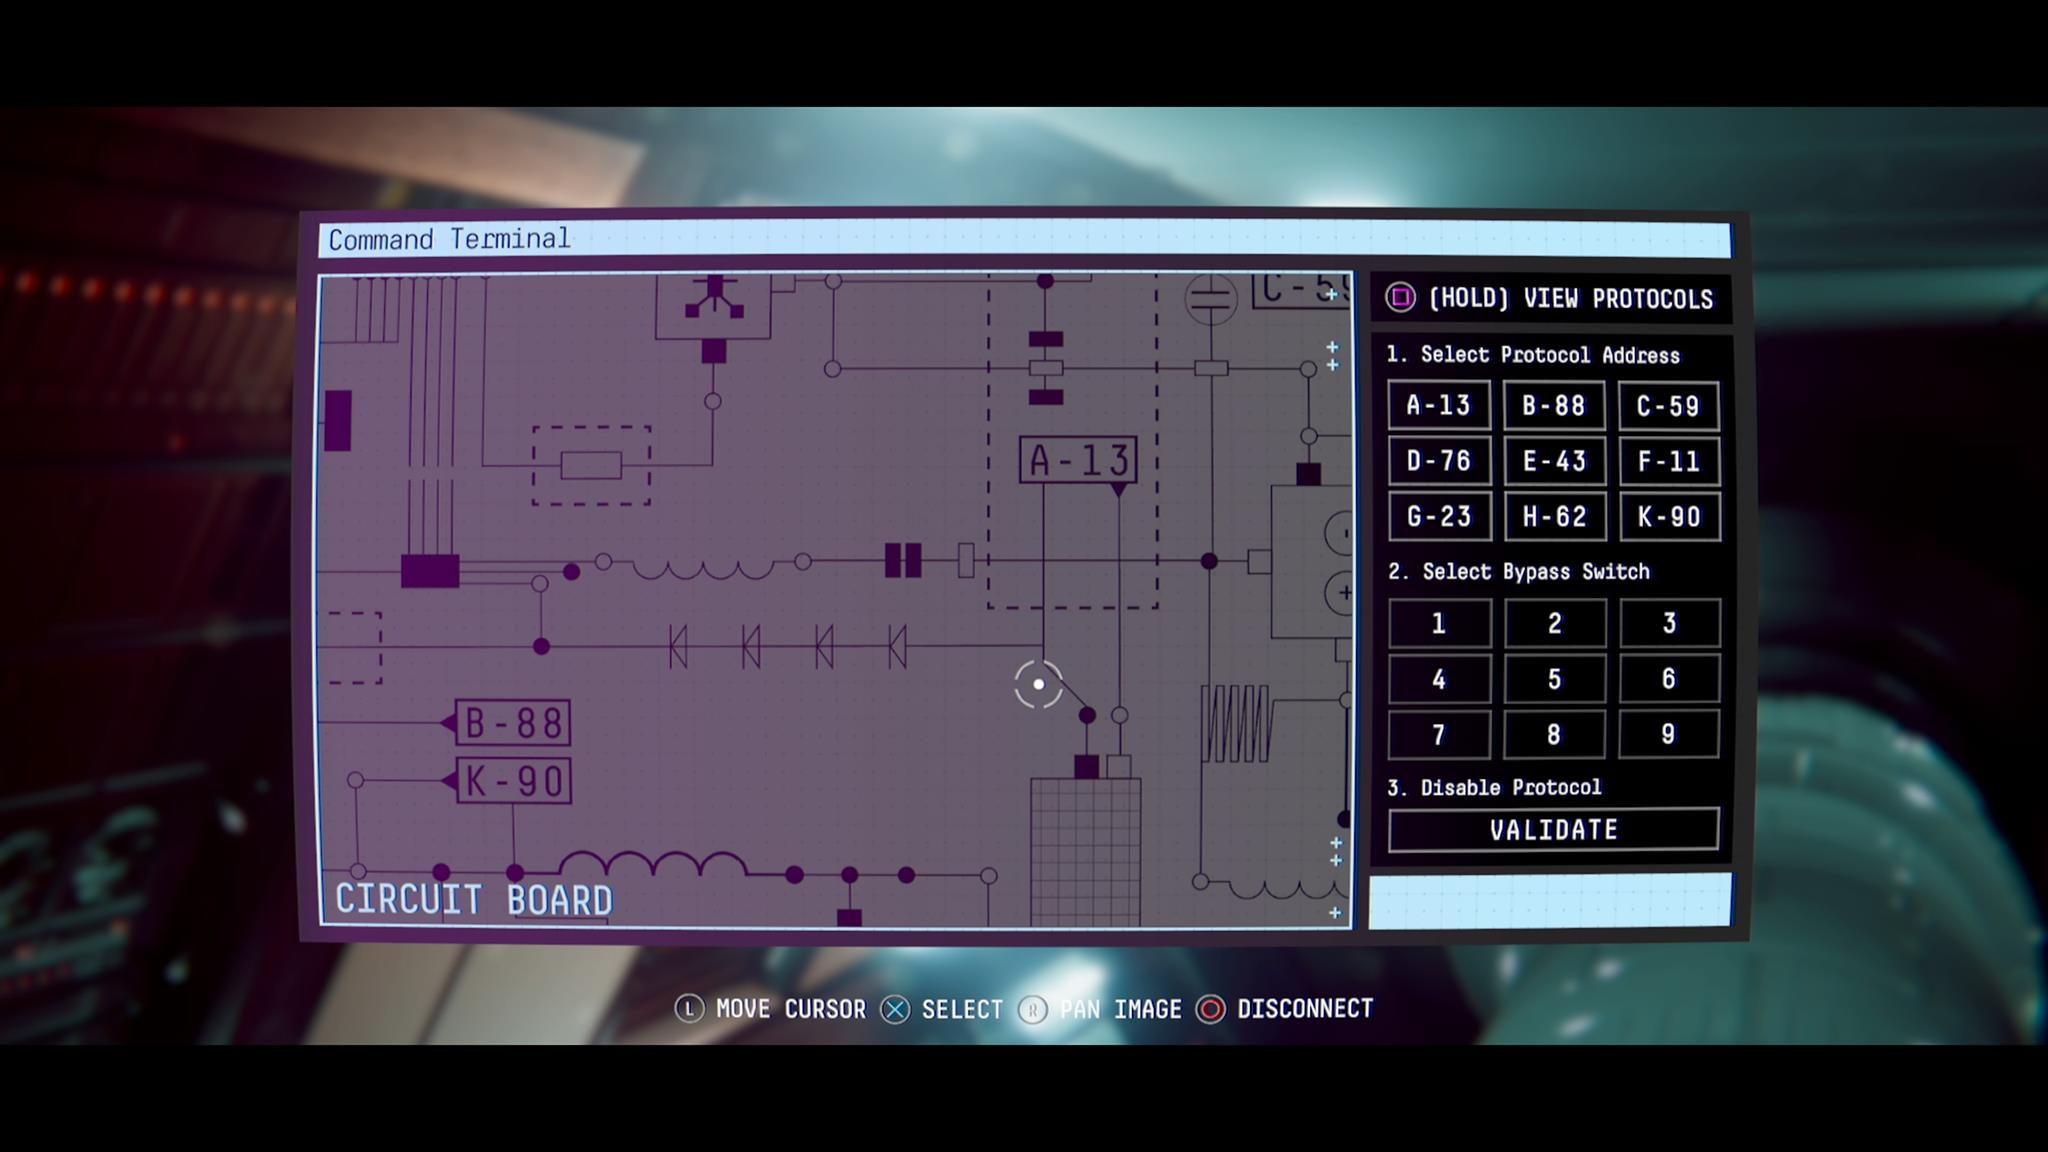Choose bypass switch 3
The height and width of the screenshot is (1152, 2048).
click(x=1668, y=624)
